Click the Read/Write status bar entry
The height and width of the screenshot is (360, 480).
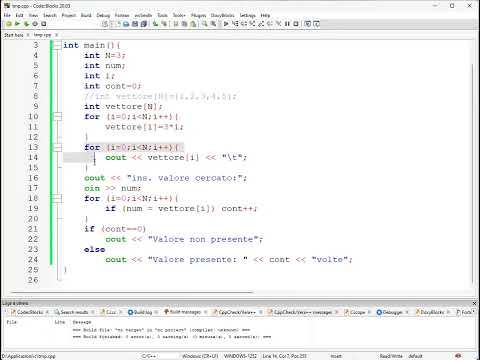[x=391, y=356]
